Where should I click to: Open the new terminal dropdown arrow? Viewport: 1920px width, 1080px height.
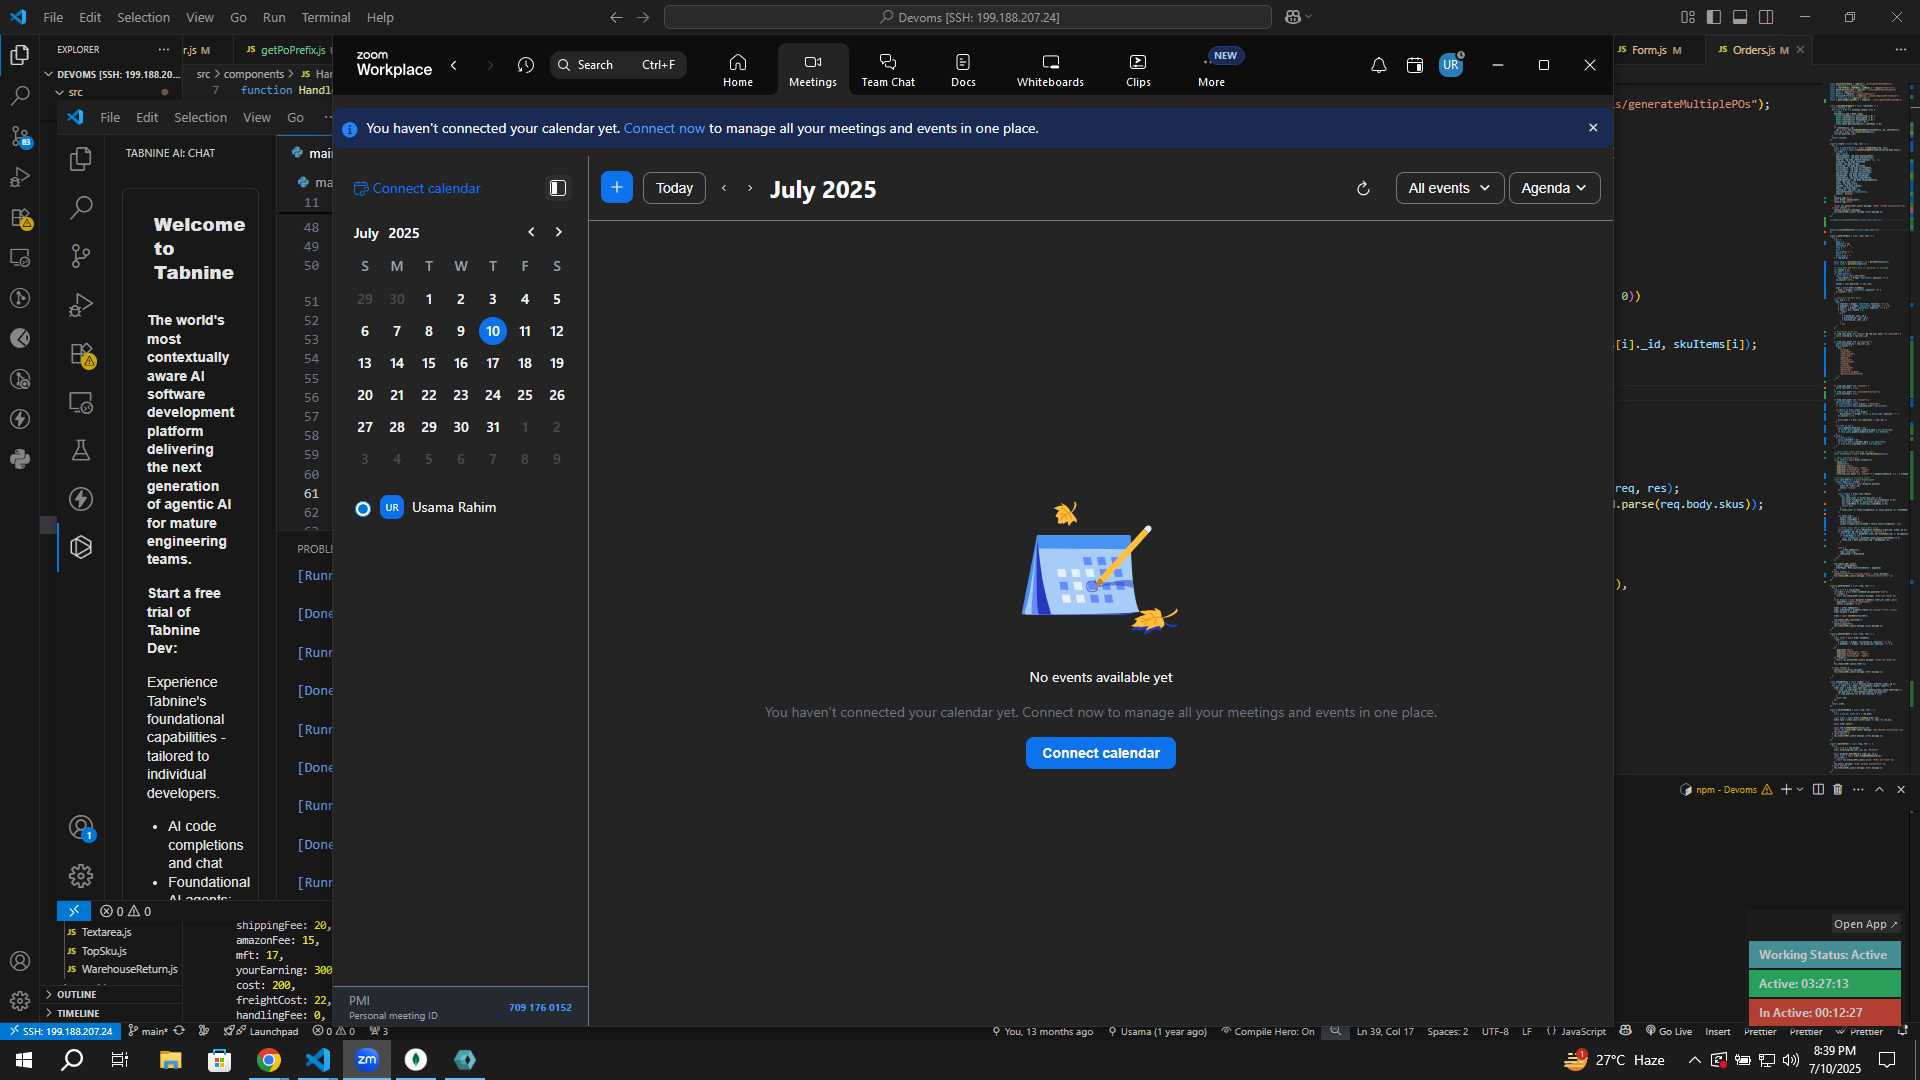1800,789
